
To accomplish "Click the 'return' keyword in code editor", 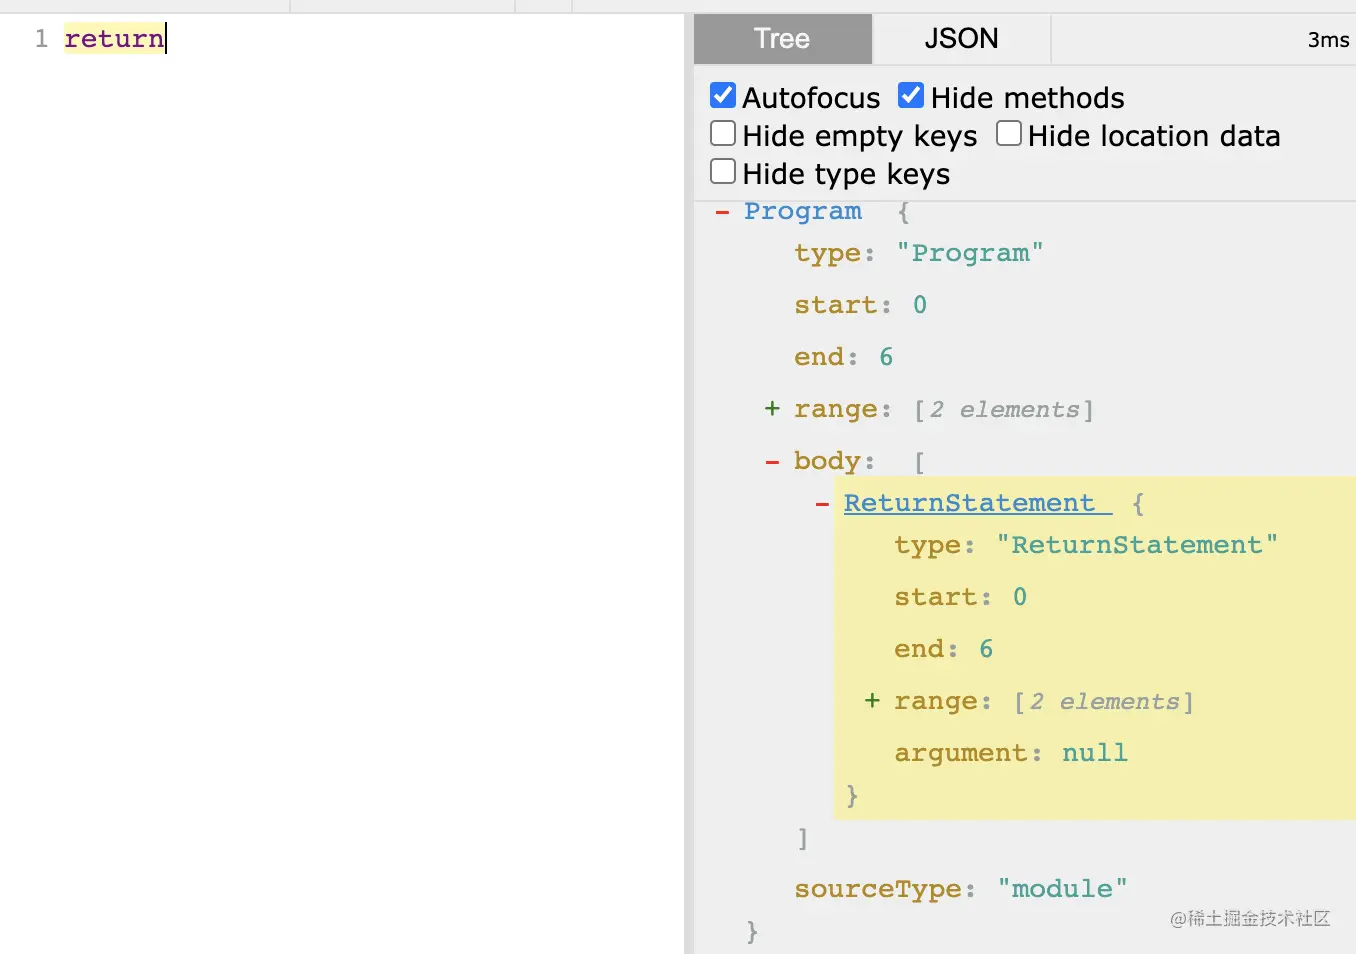I will coord(114,39).
